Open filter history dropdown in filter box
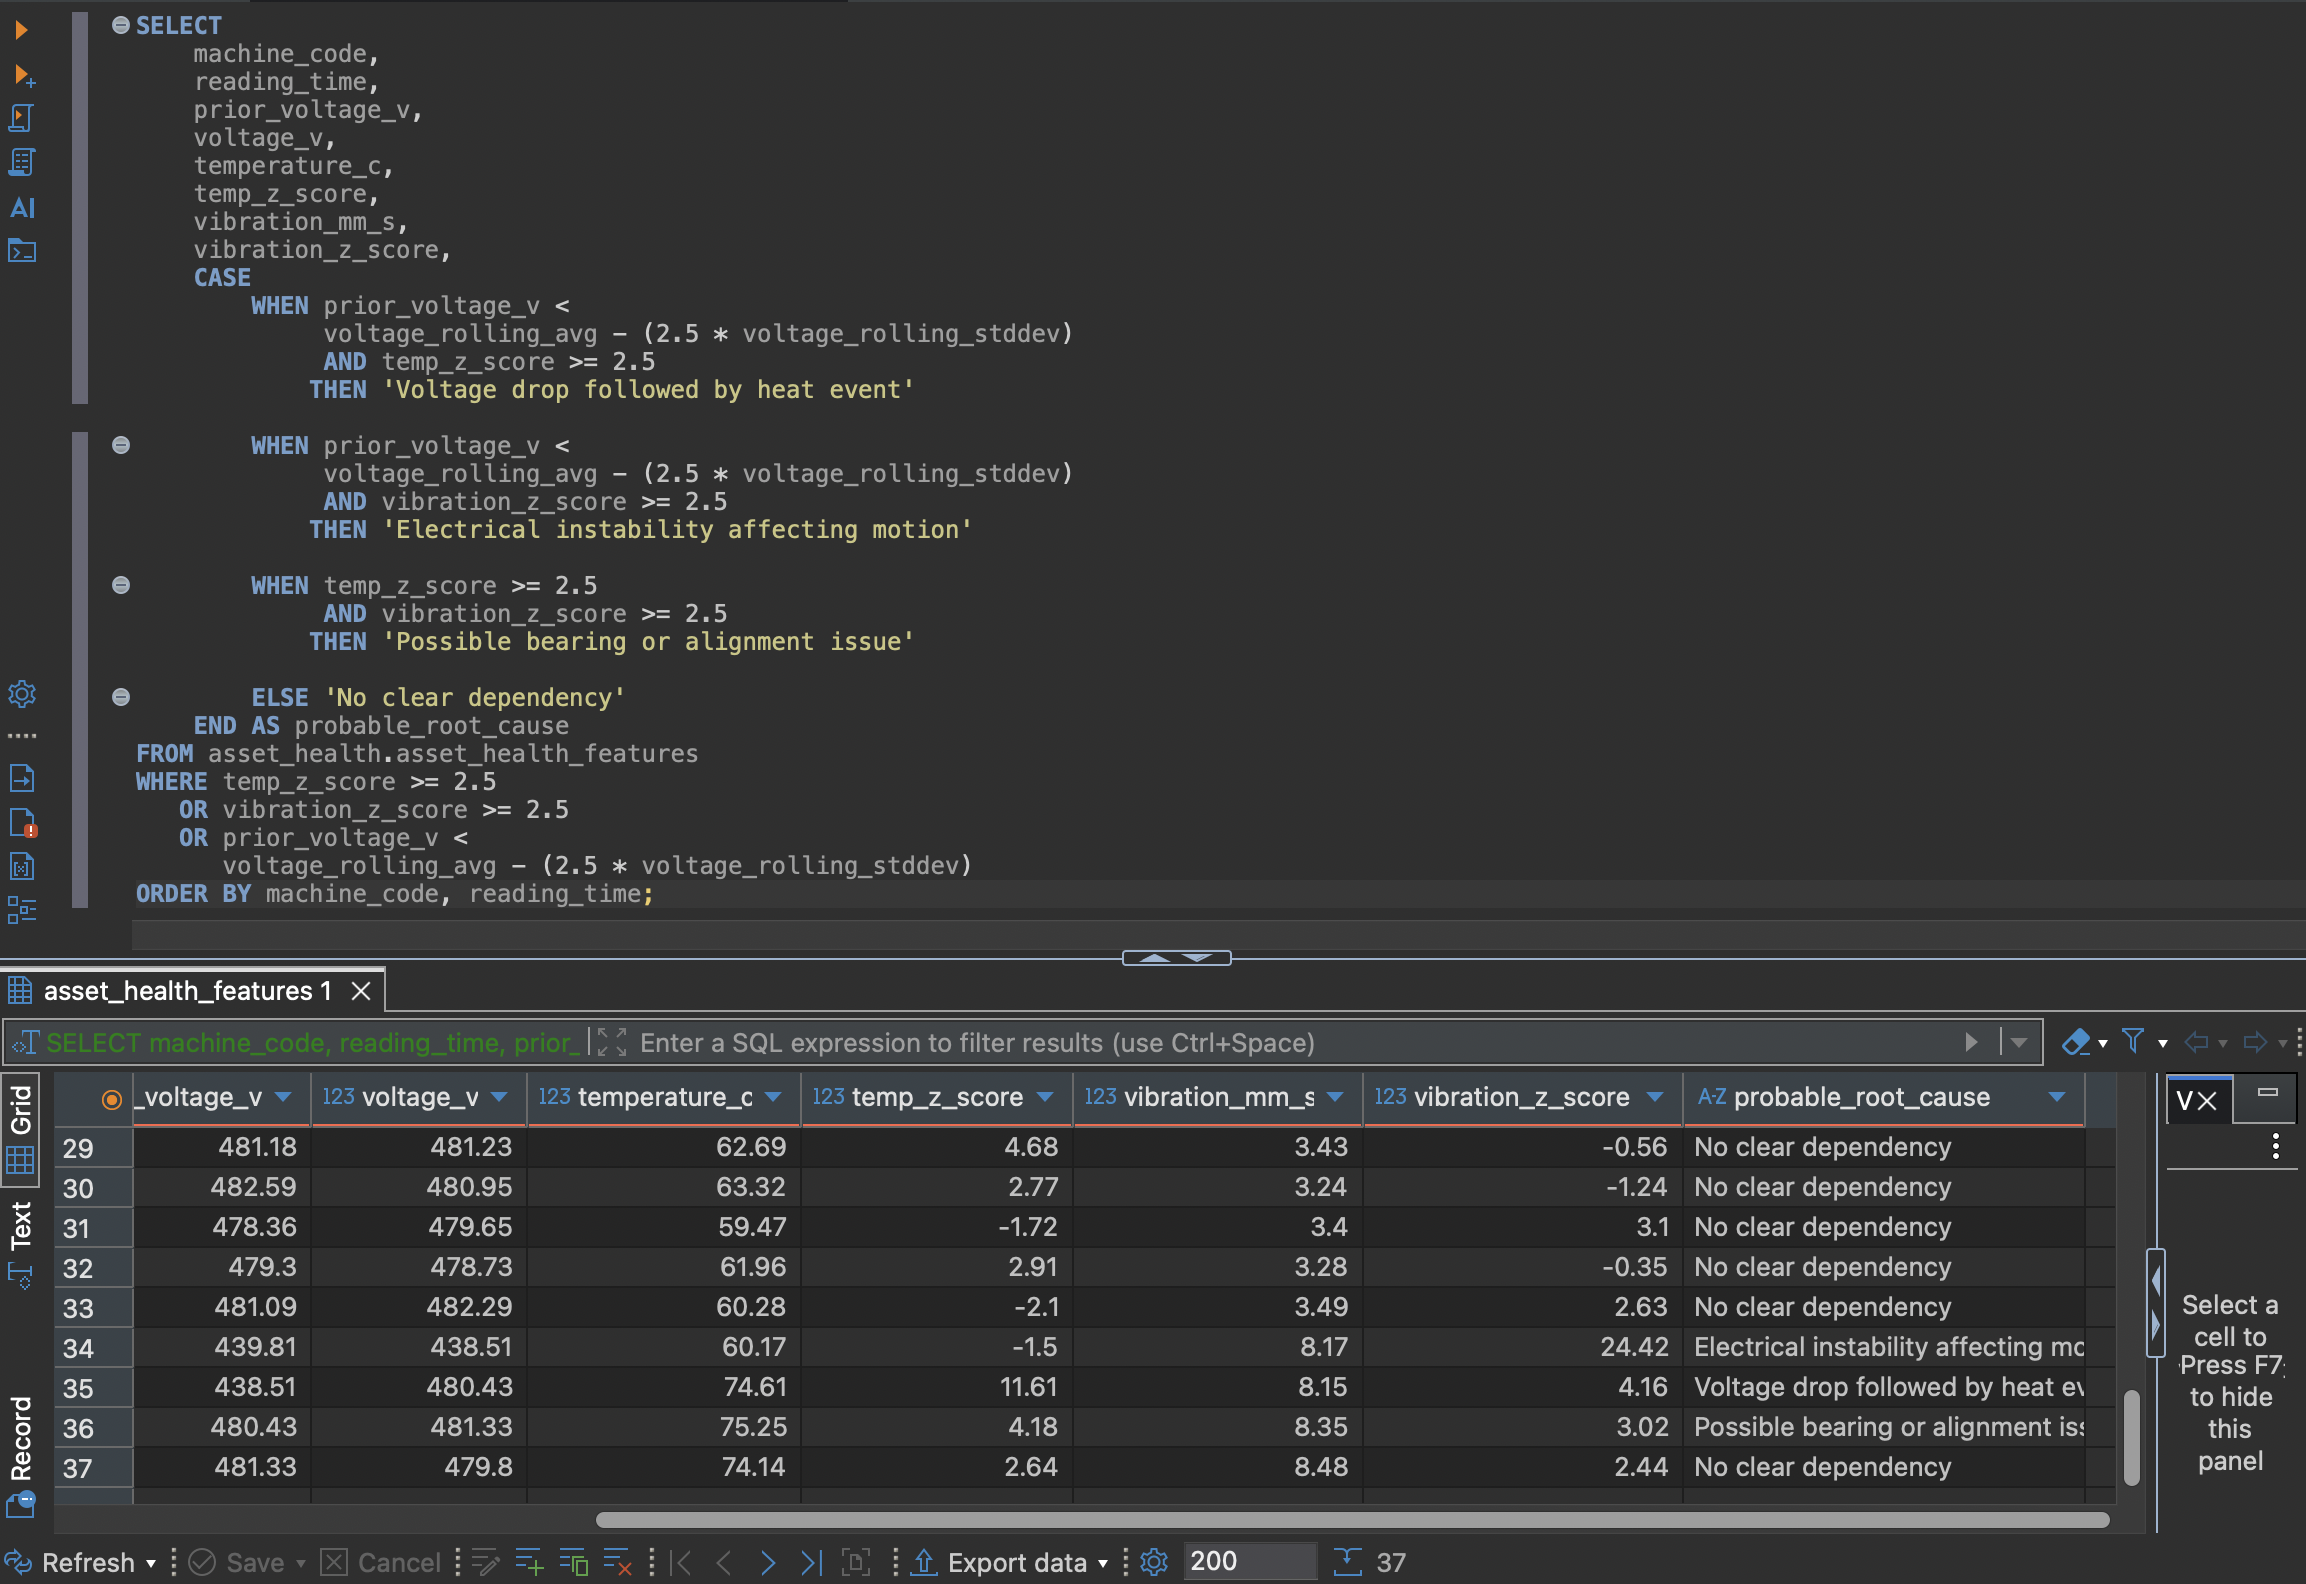The image size is (2306, 1584). (x=2019, y=1042)
